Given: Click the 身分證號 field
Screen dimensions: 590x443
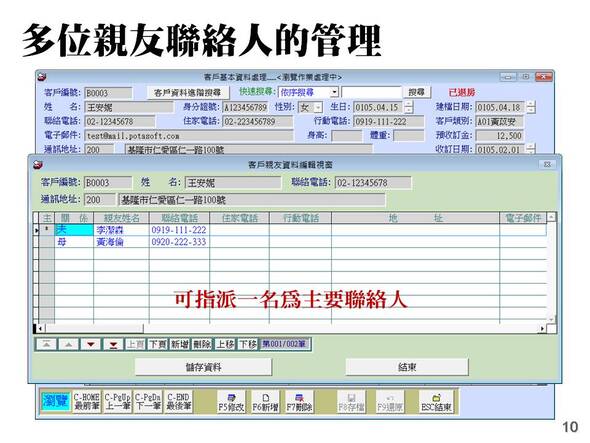Looking at the screenshot, I should point(245,108).
